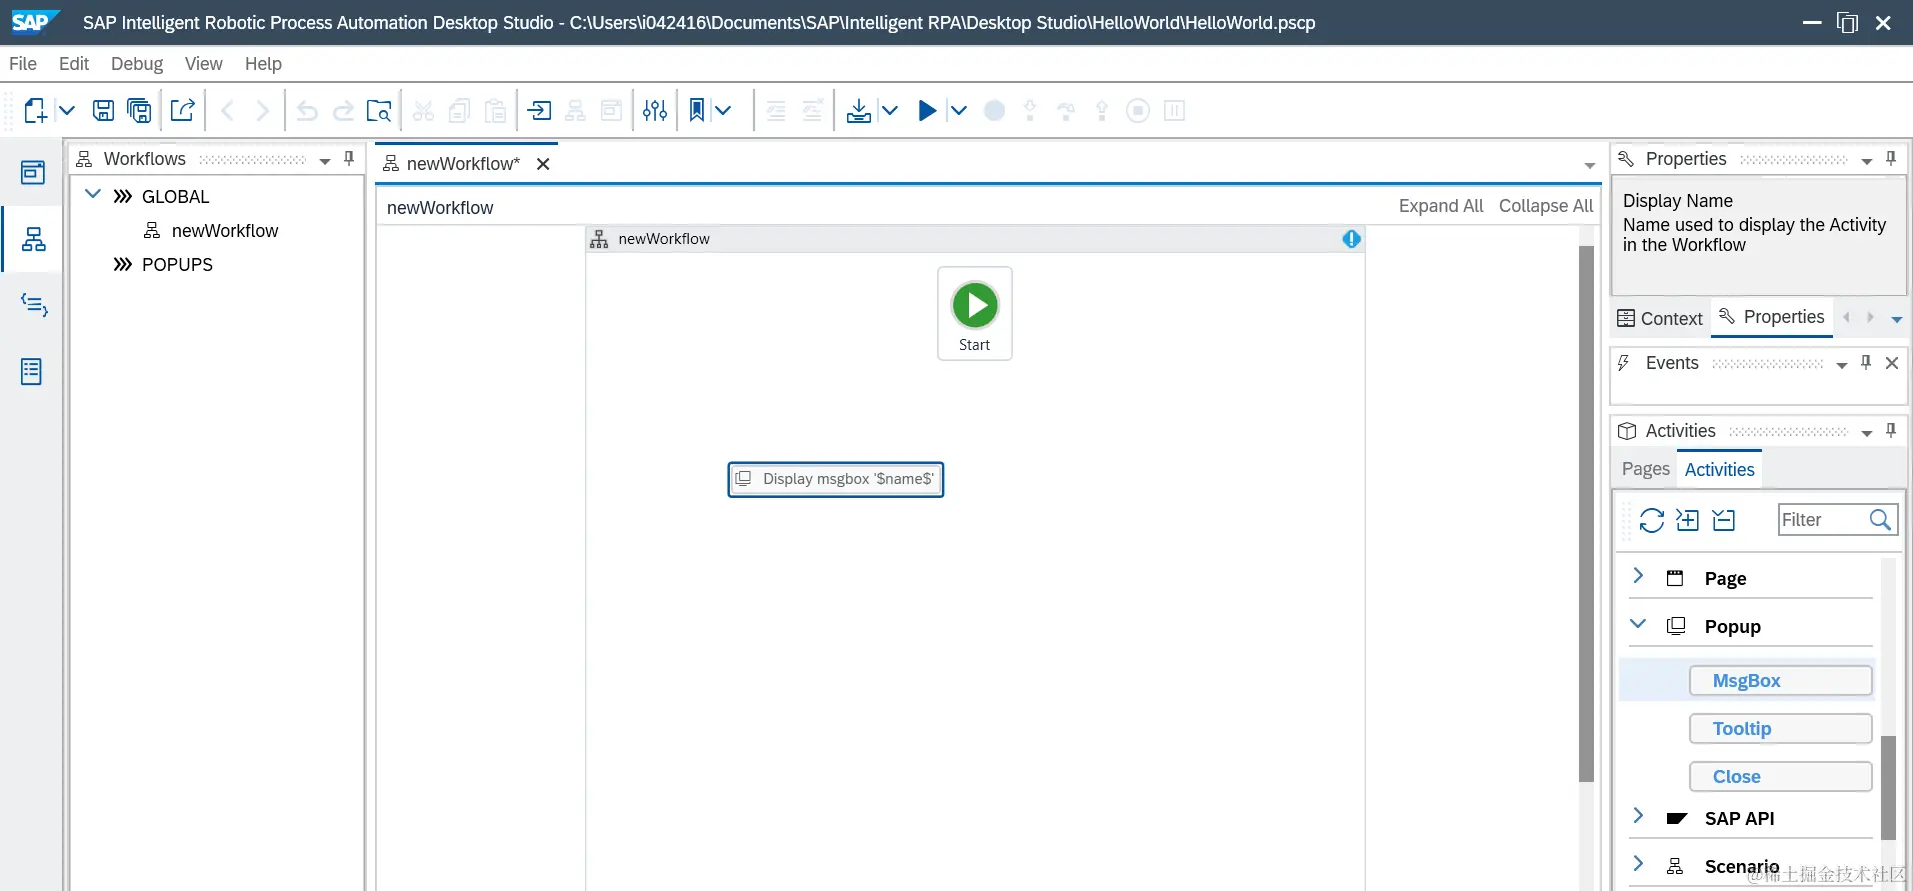Click the Save All icon
1913x891 pixels.
pyautogui.click(x=140, y=110)
